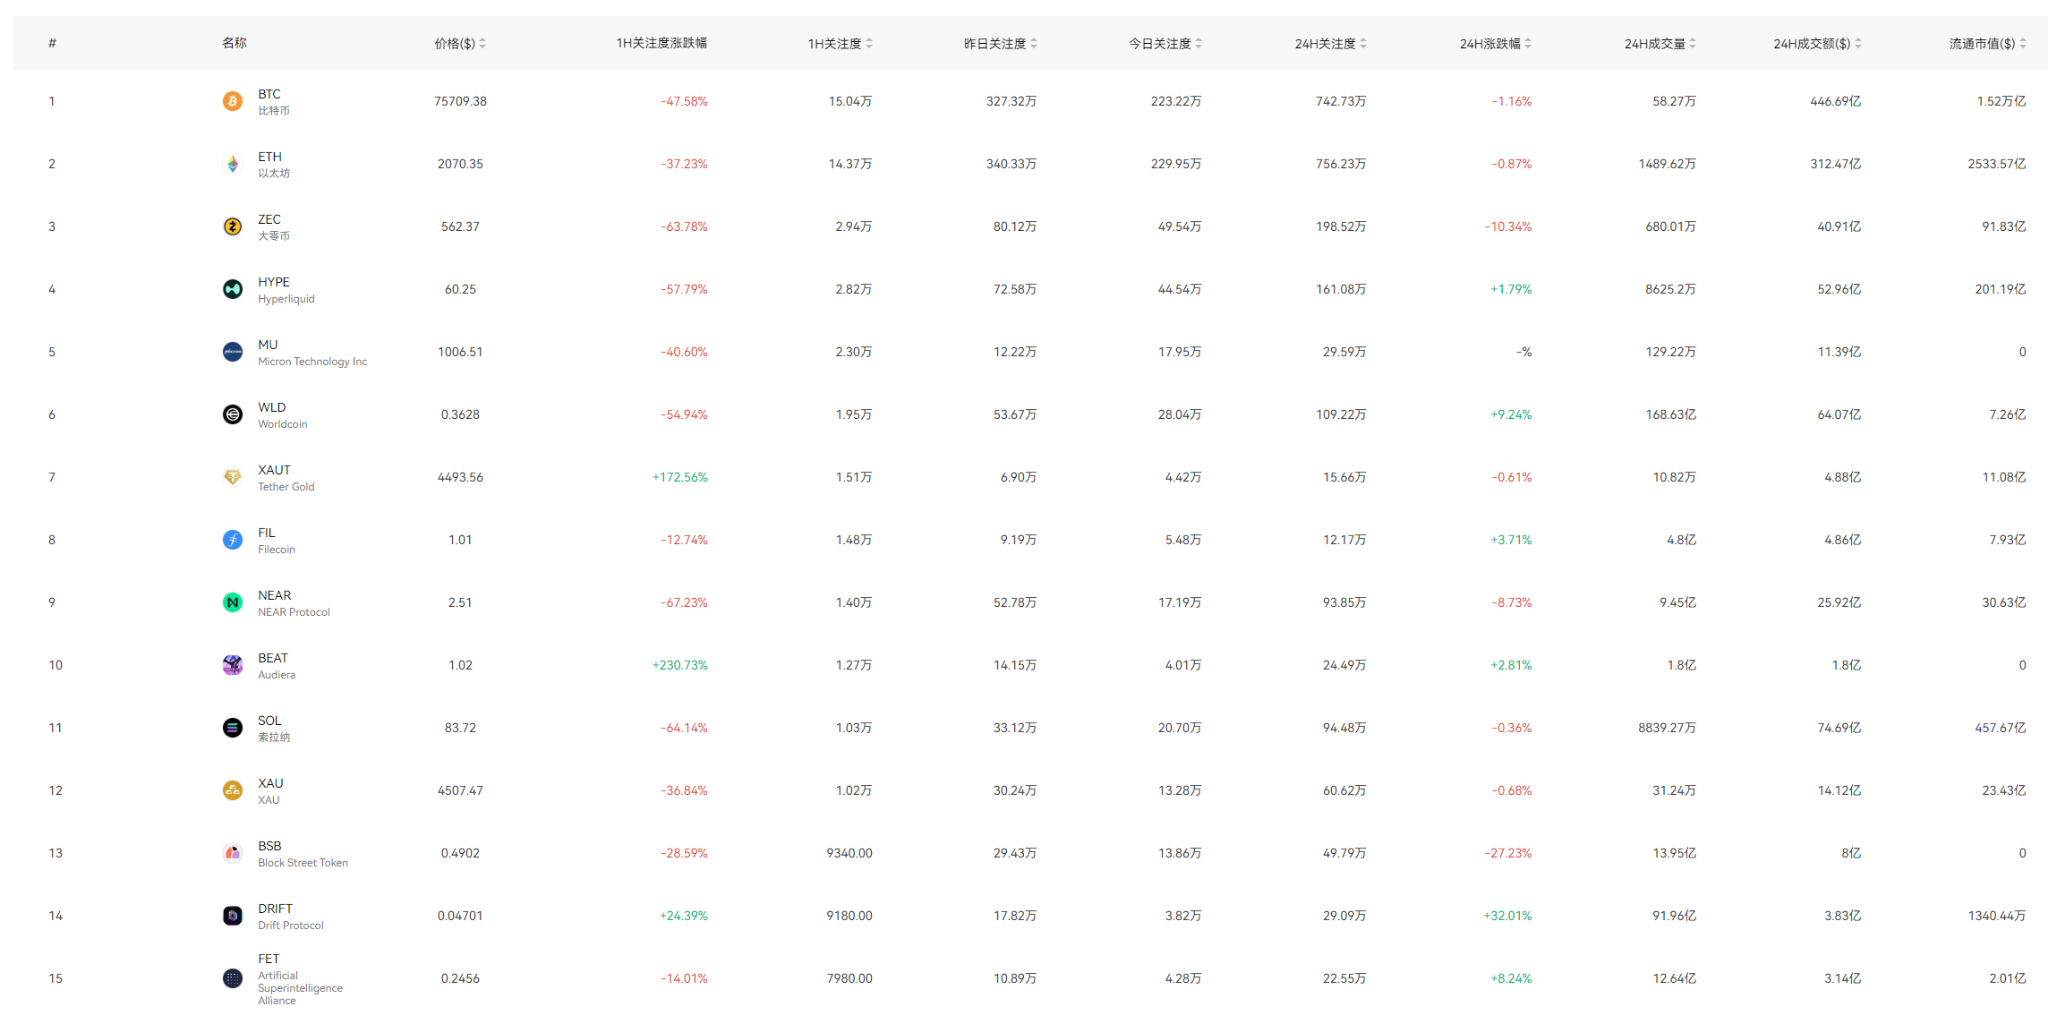Sort by the 流通市值($) column arrows
Screen dimensions: 2048x1014
(2023, 43)
